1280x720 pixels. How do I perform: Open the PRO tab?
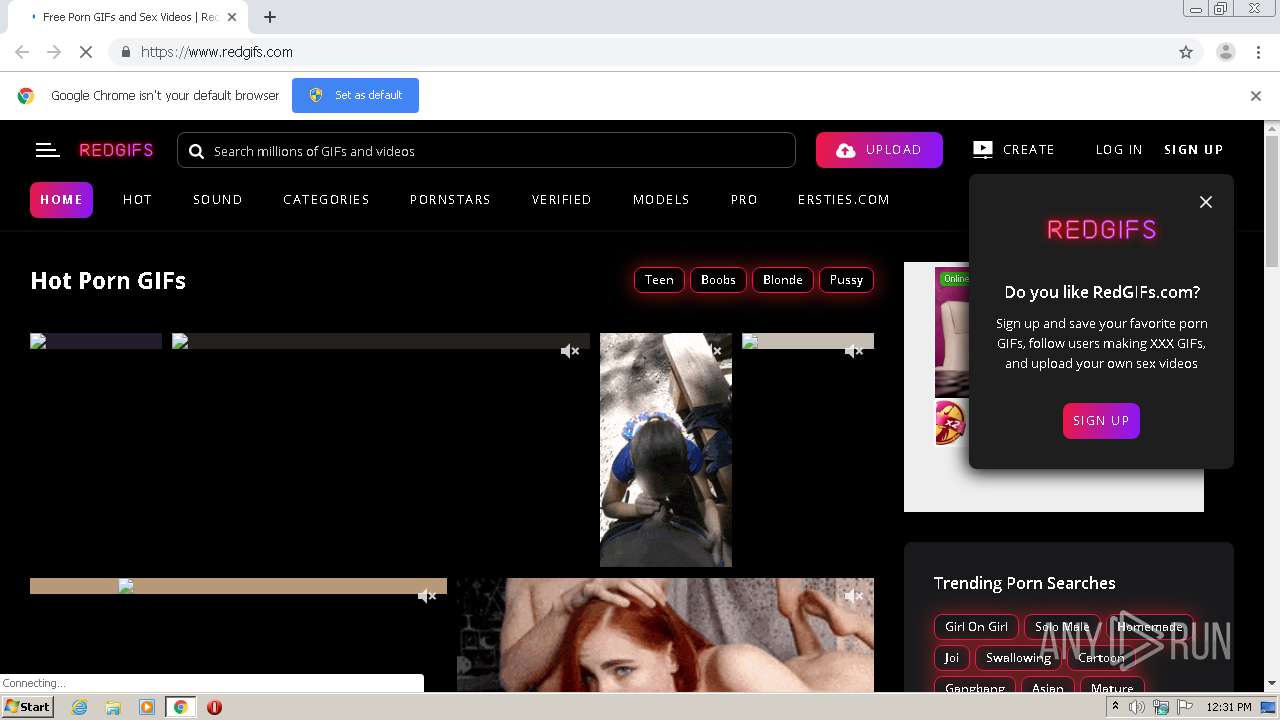(744, 200)
